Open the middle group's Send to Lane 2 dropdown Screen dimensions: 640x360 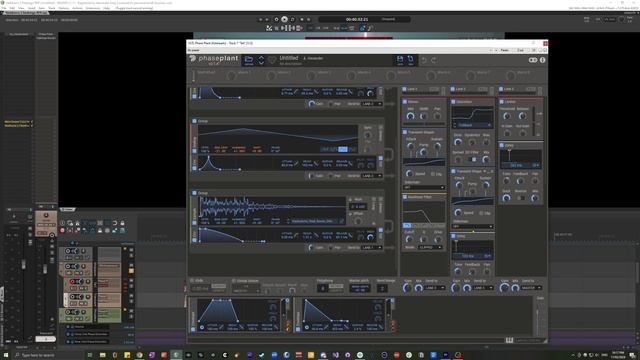pos(372,176)
